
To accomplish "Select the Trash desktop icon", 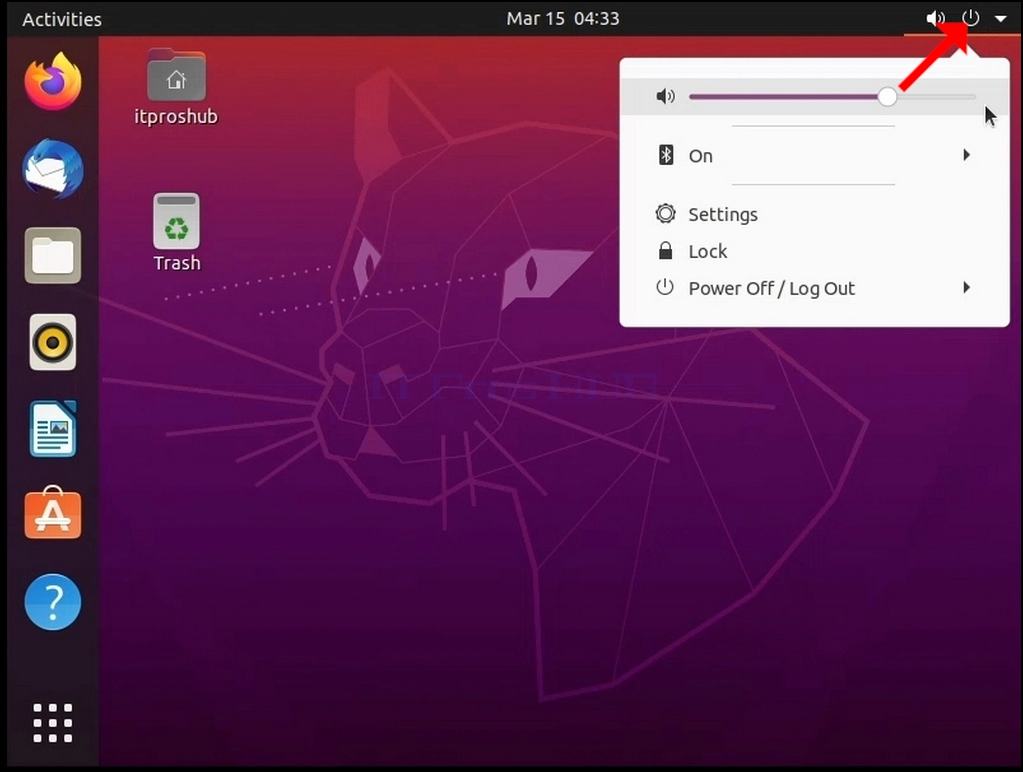I will pos(176,221).
